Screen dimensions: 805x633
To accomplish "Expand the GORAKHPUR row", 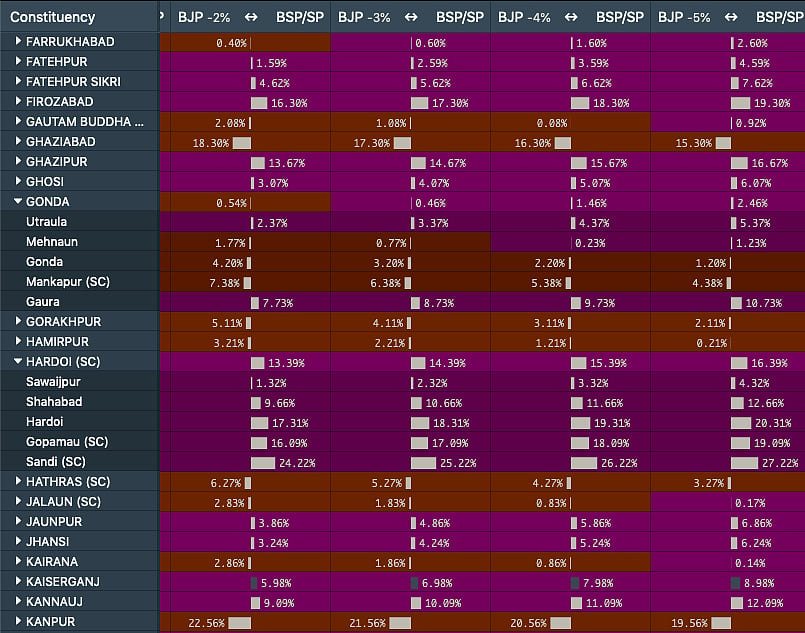I will (x=18, y=321).
